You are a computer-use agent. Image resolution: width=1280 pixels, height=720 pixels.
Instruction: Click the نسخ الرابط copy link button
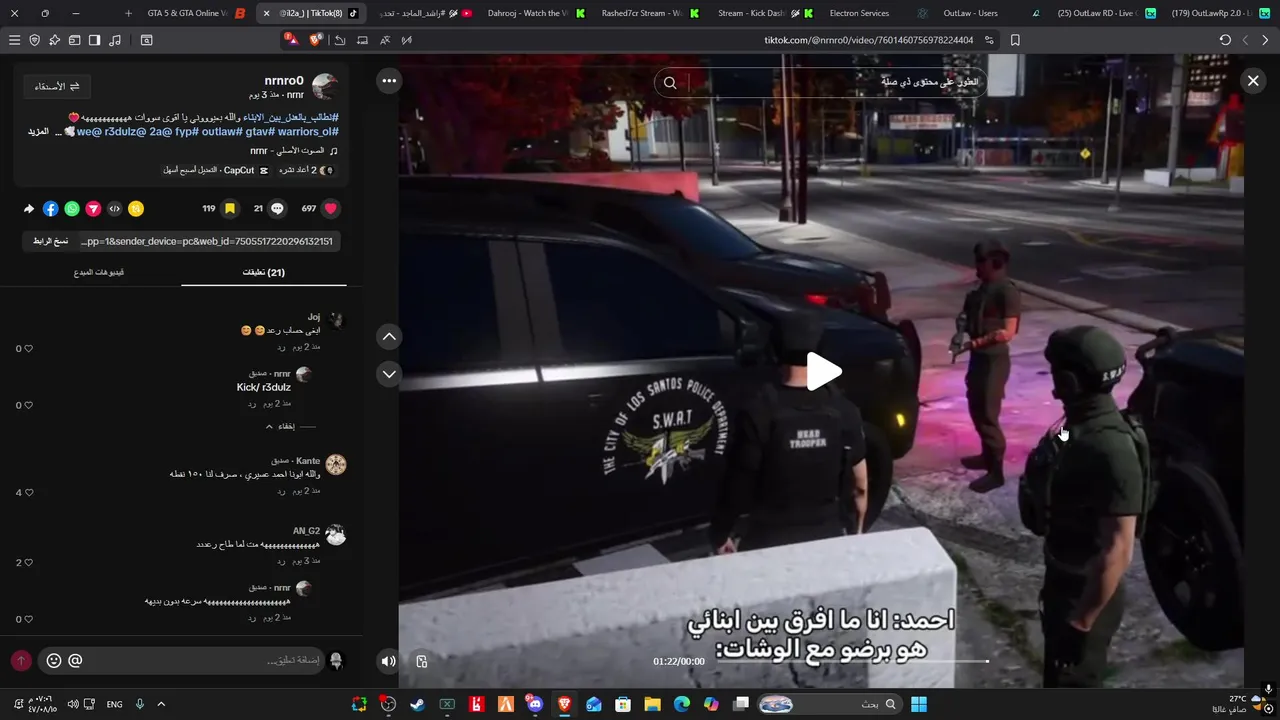coord(50,241)
